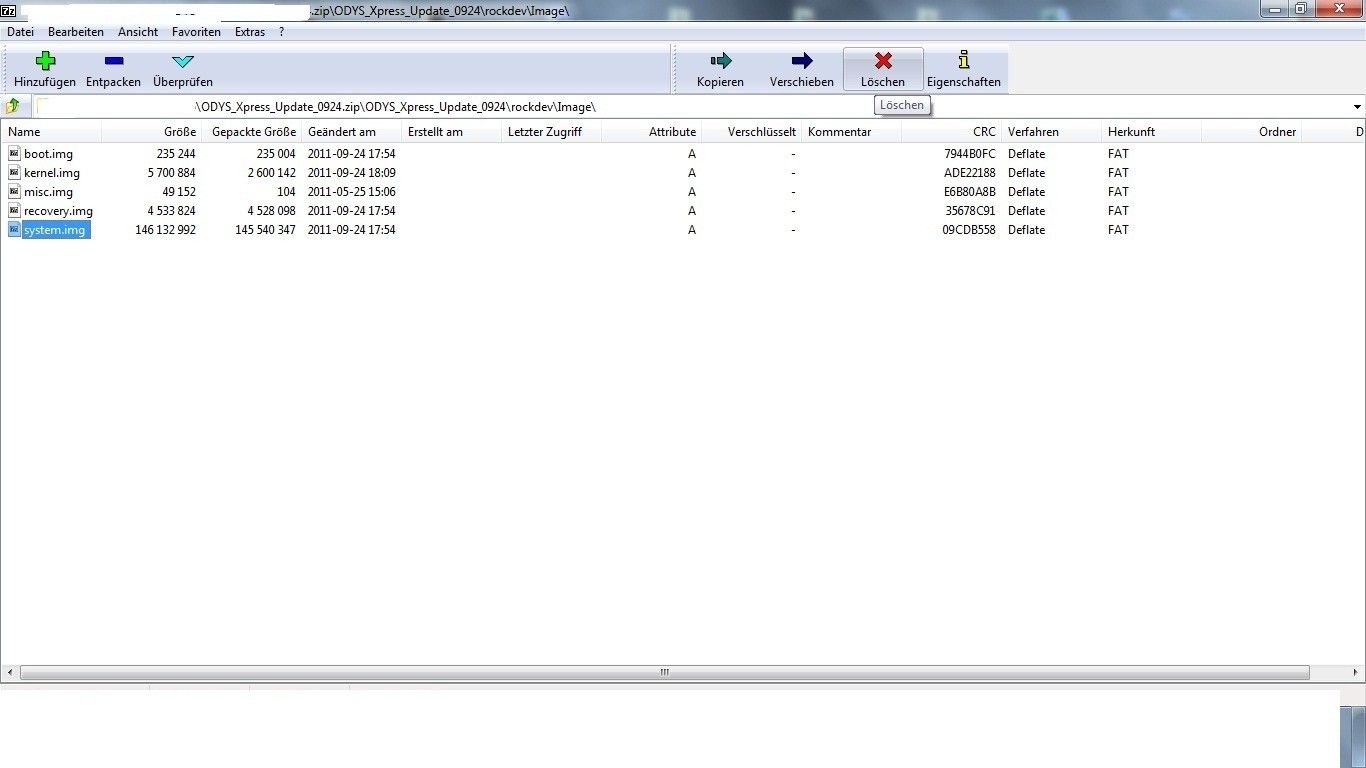Click the Kopieren copy icon
The height and width of the screenshot is (768, 1366).
tap(721, 61)
